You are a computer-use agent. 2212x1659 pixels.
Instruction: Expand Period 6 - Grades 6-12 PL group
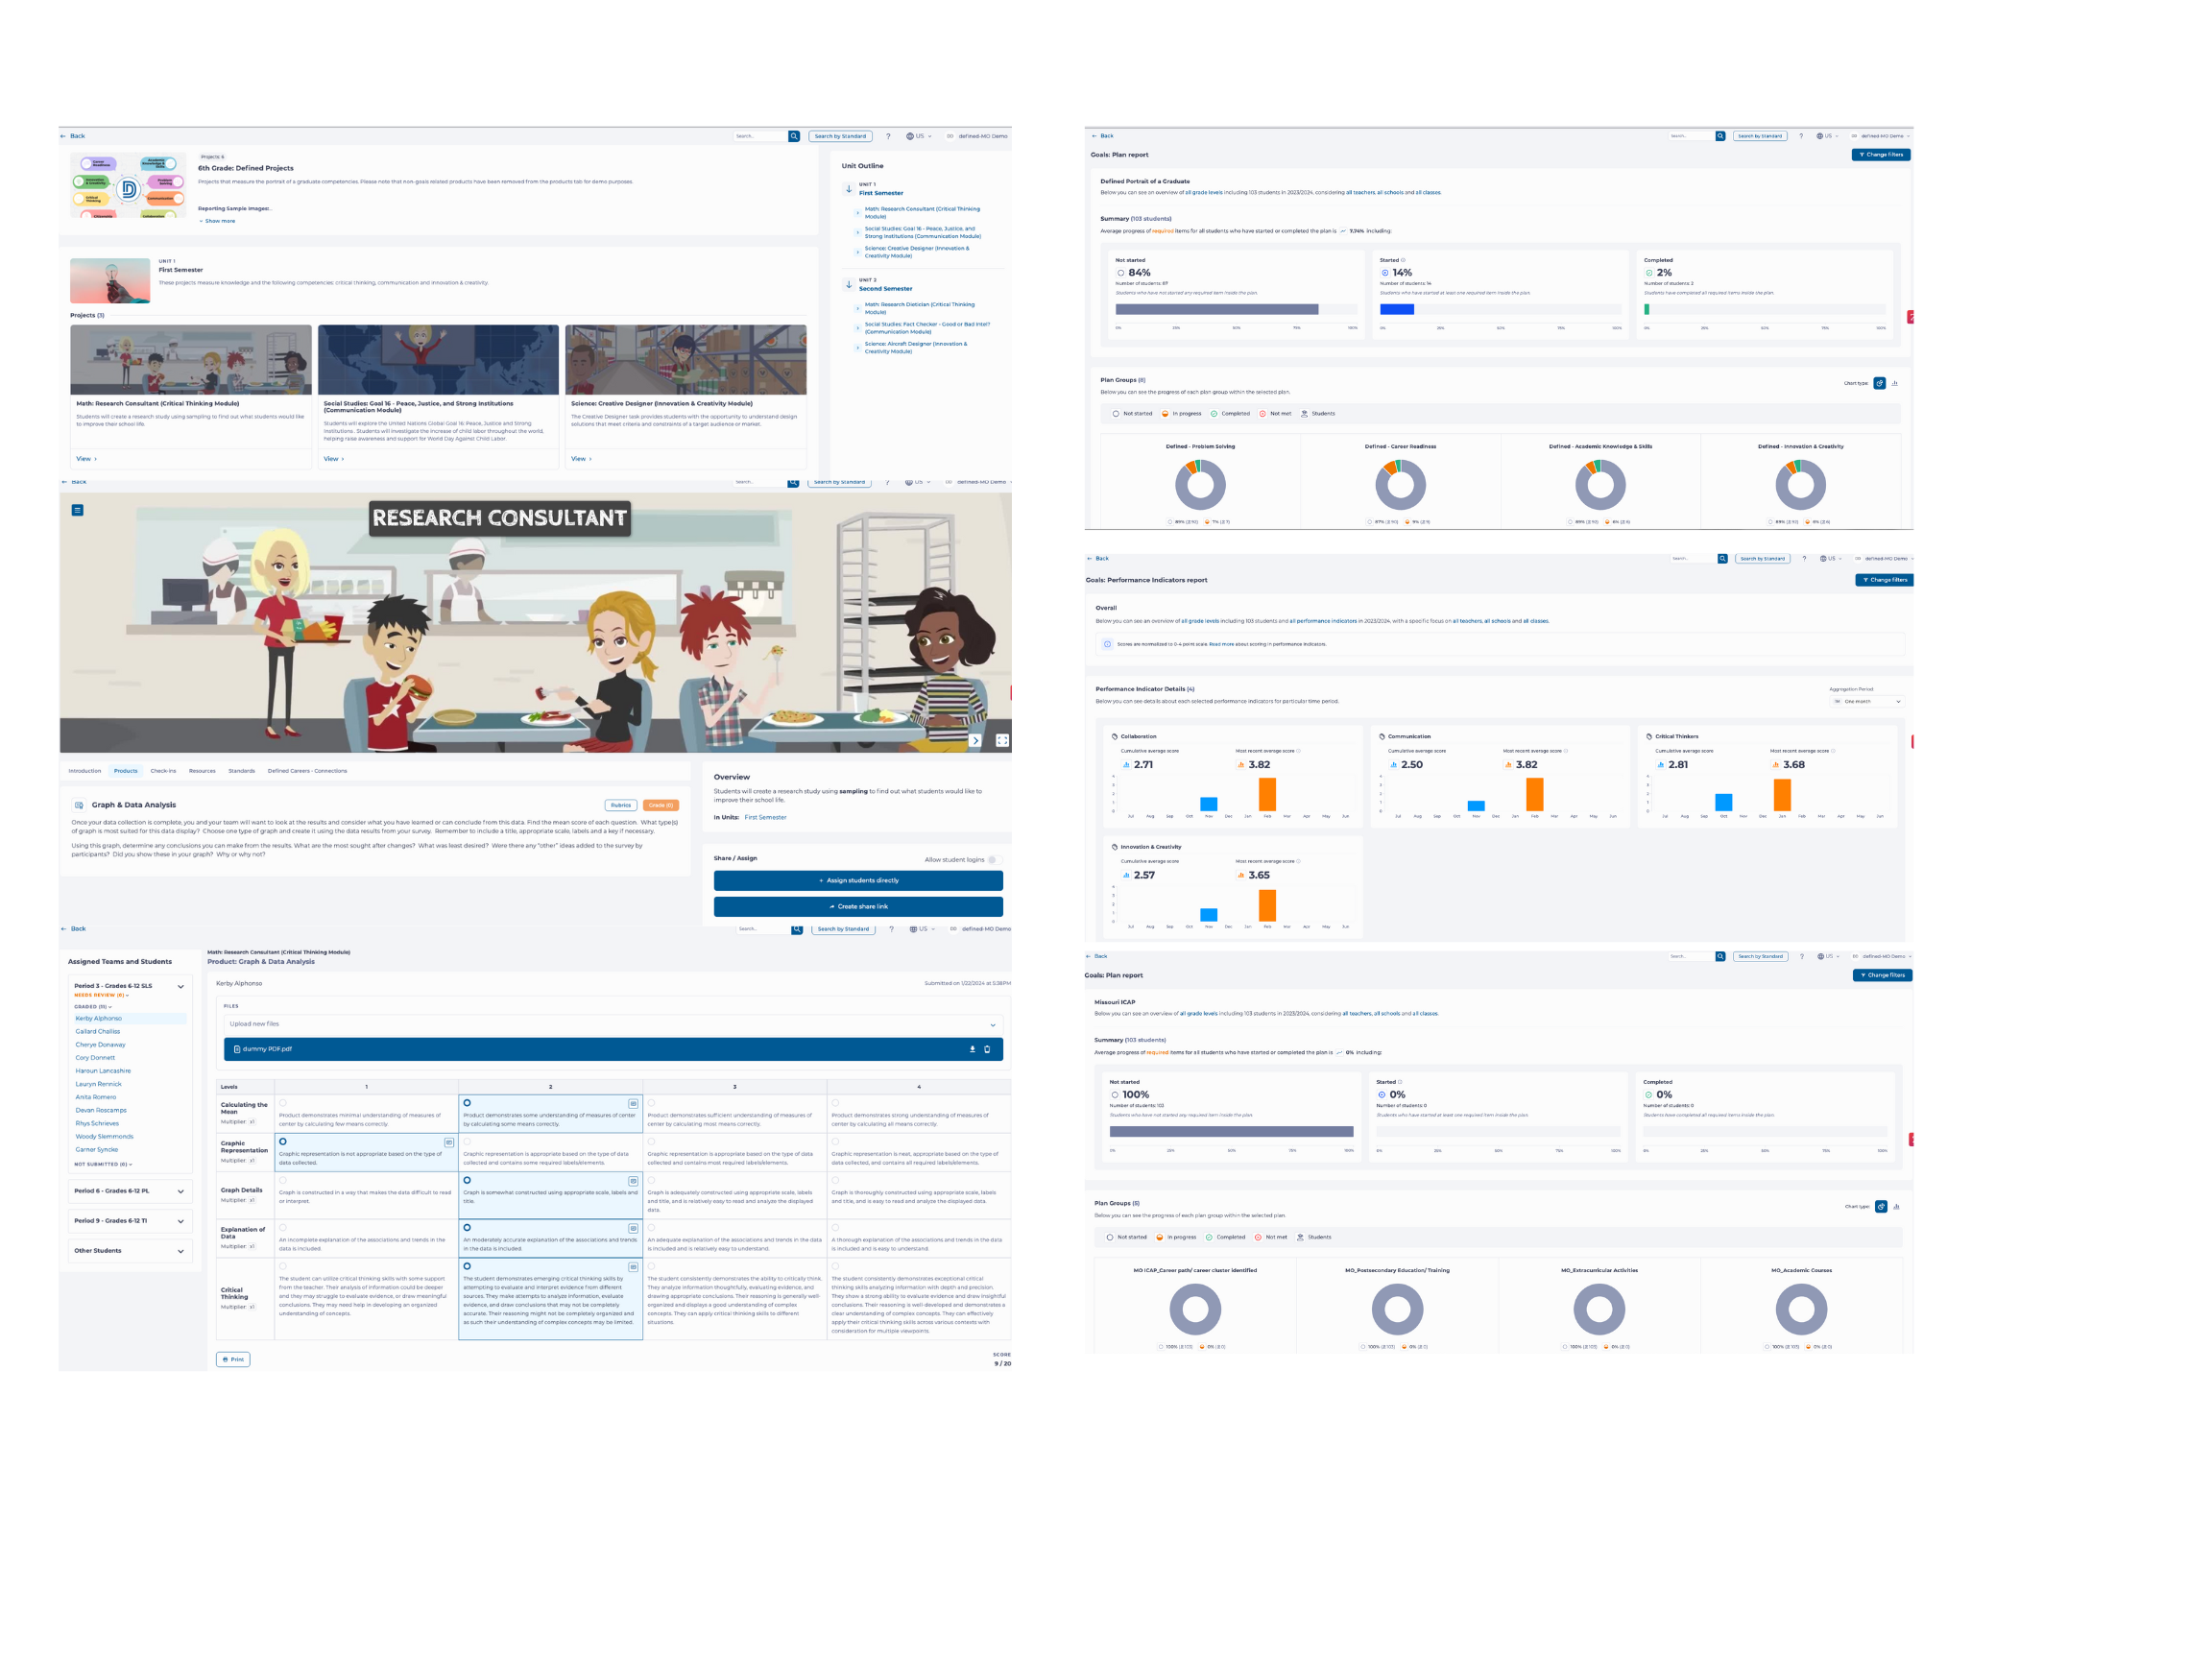tap(180, 1191)
